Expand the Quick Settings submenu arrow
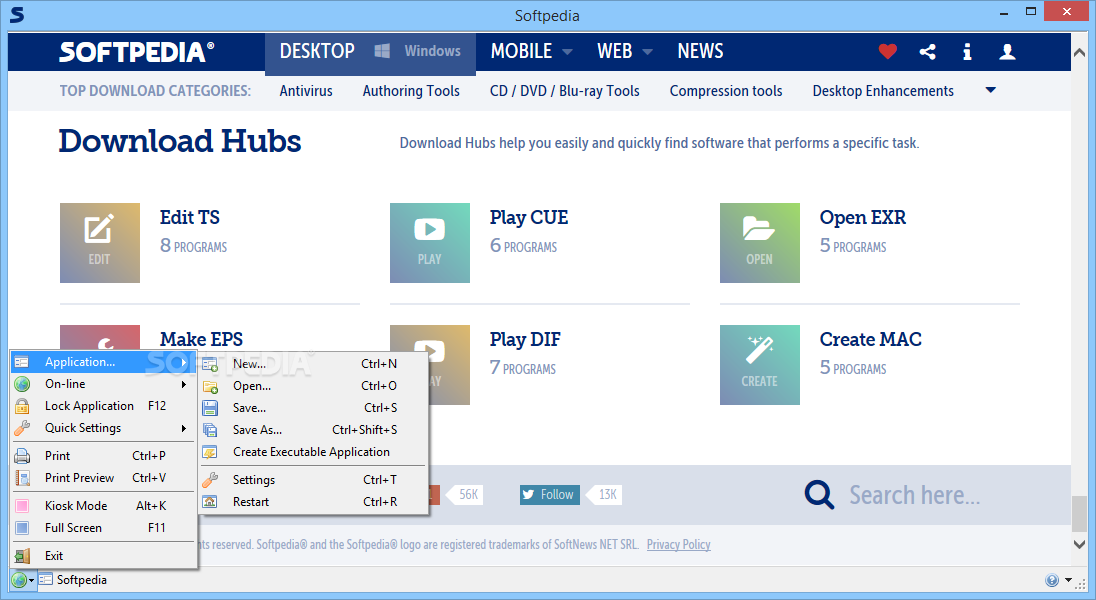This screenshot has height=600, width=1096. tap(184, 428)
